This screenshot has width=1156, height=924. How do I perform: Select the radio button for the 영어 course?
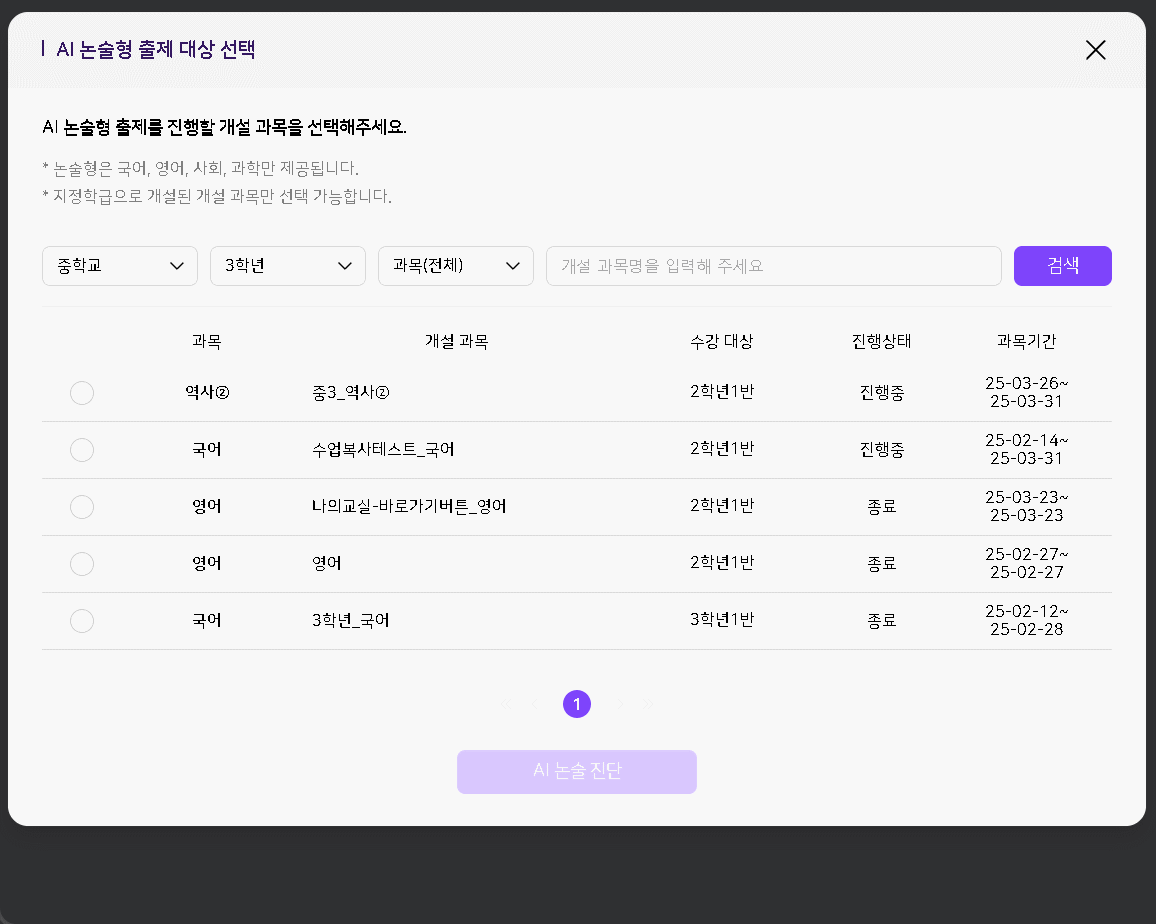pyautogui.click(x=82, y=564)
